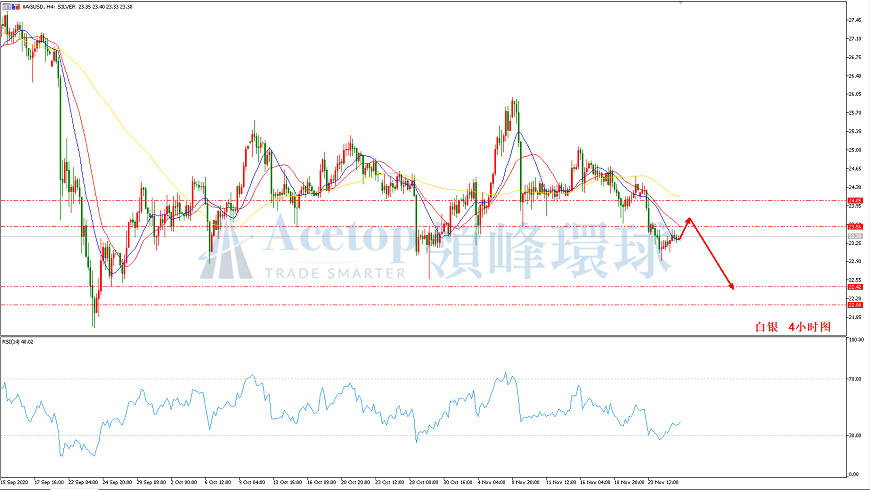The image size is (870, 490).
Task: Click the top red resistance price label
Action: click(855, 200)
